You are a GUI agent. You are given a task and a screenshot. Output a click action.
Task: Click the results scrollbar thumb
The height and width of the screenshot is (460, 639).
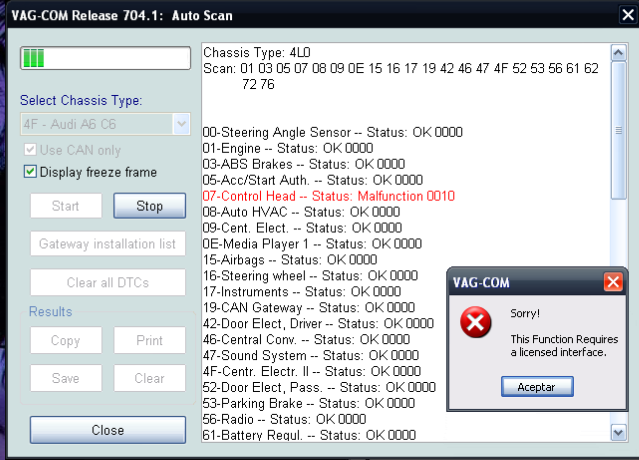coord(619,130)
